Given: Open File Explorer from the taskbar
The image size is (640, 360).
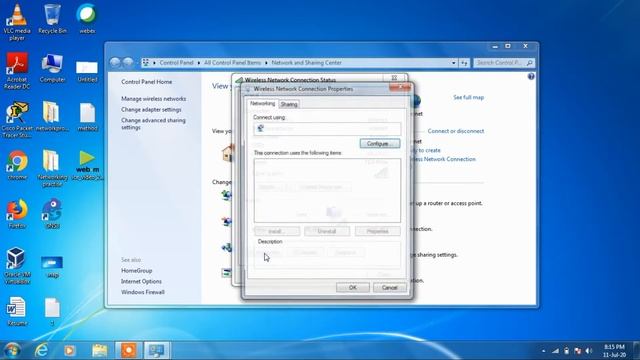Looking at the screenshot, I should [x=100, y=350].
